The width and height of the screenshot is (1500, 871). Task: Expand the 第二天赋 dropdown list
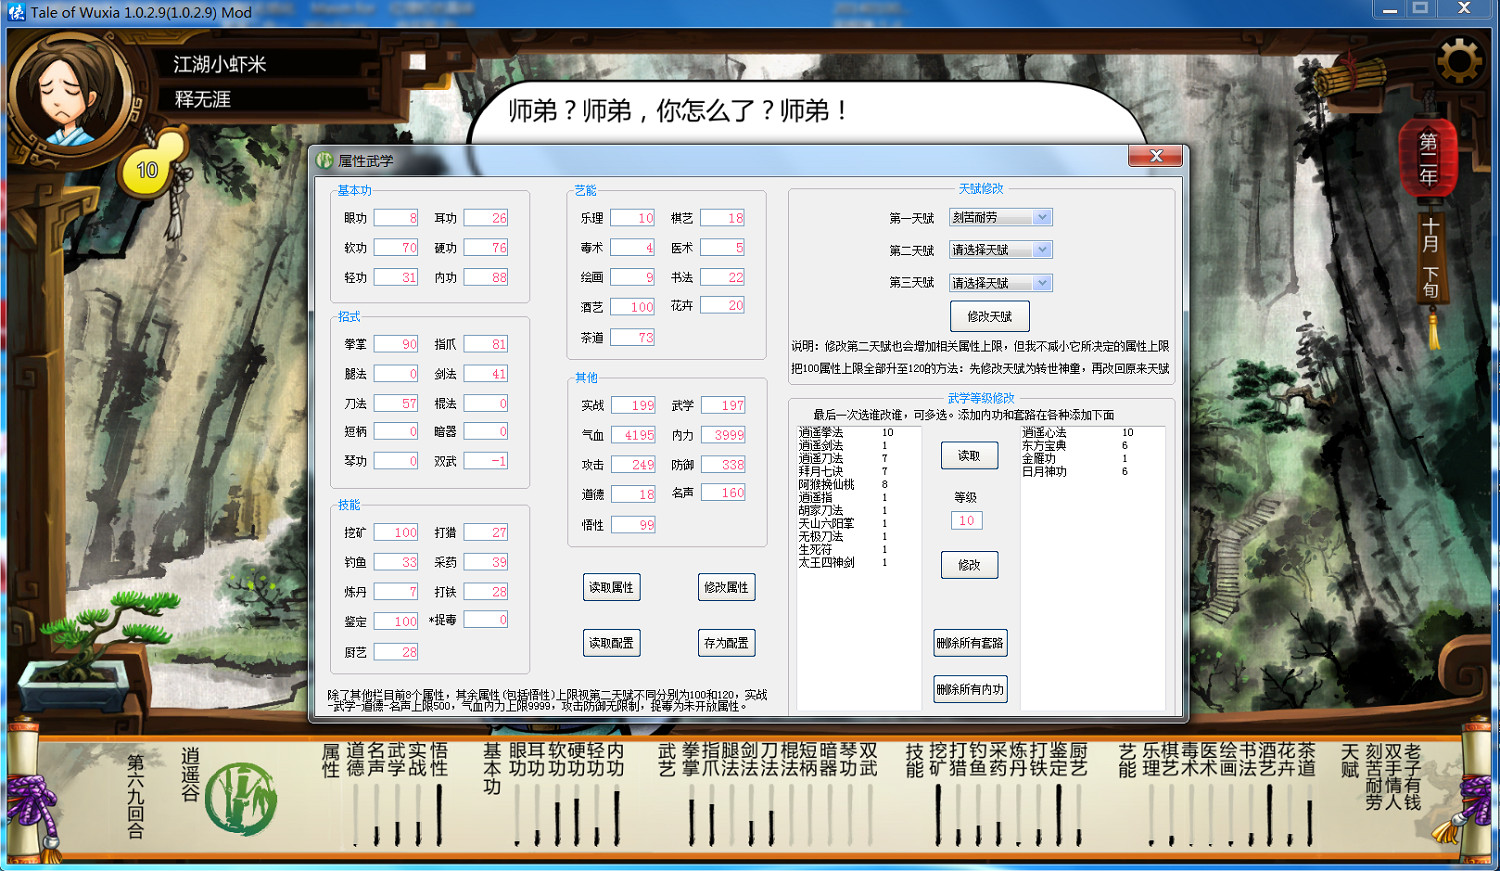pos(1042,250)
